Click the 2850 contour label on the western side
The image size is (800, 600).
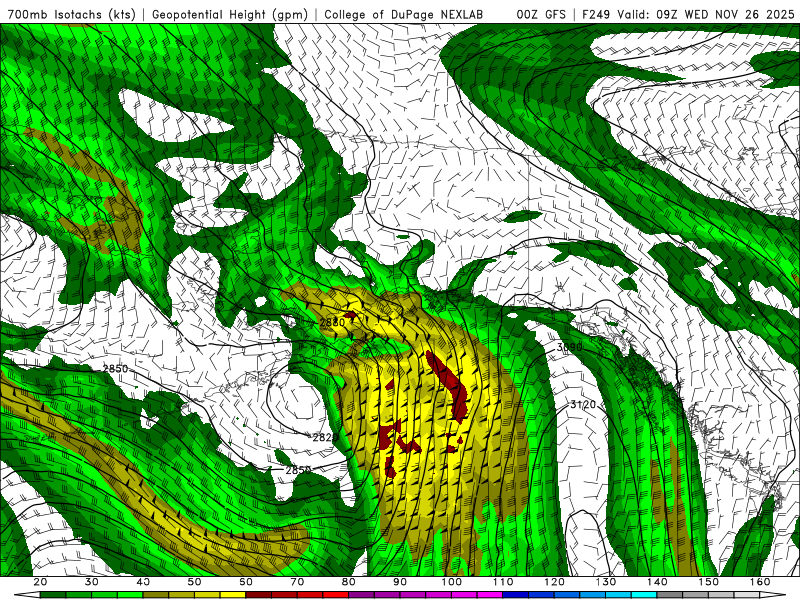click(x=115, y=369)
